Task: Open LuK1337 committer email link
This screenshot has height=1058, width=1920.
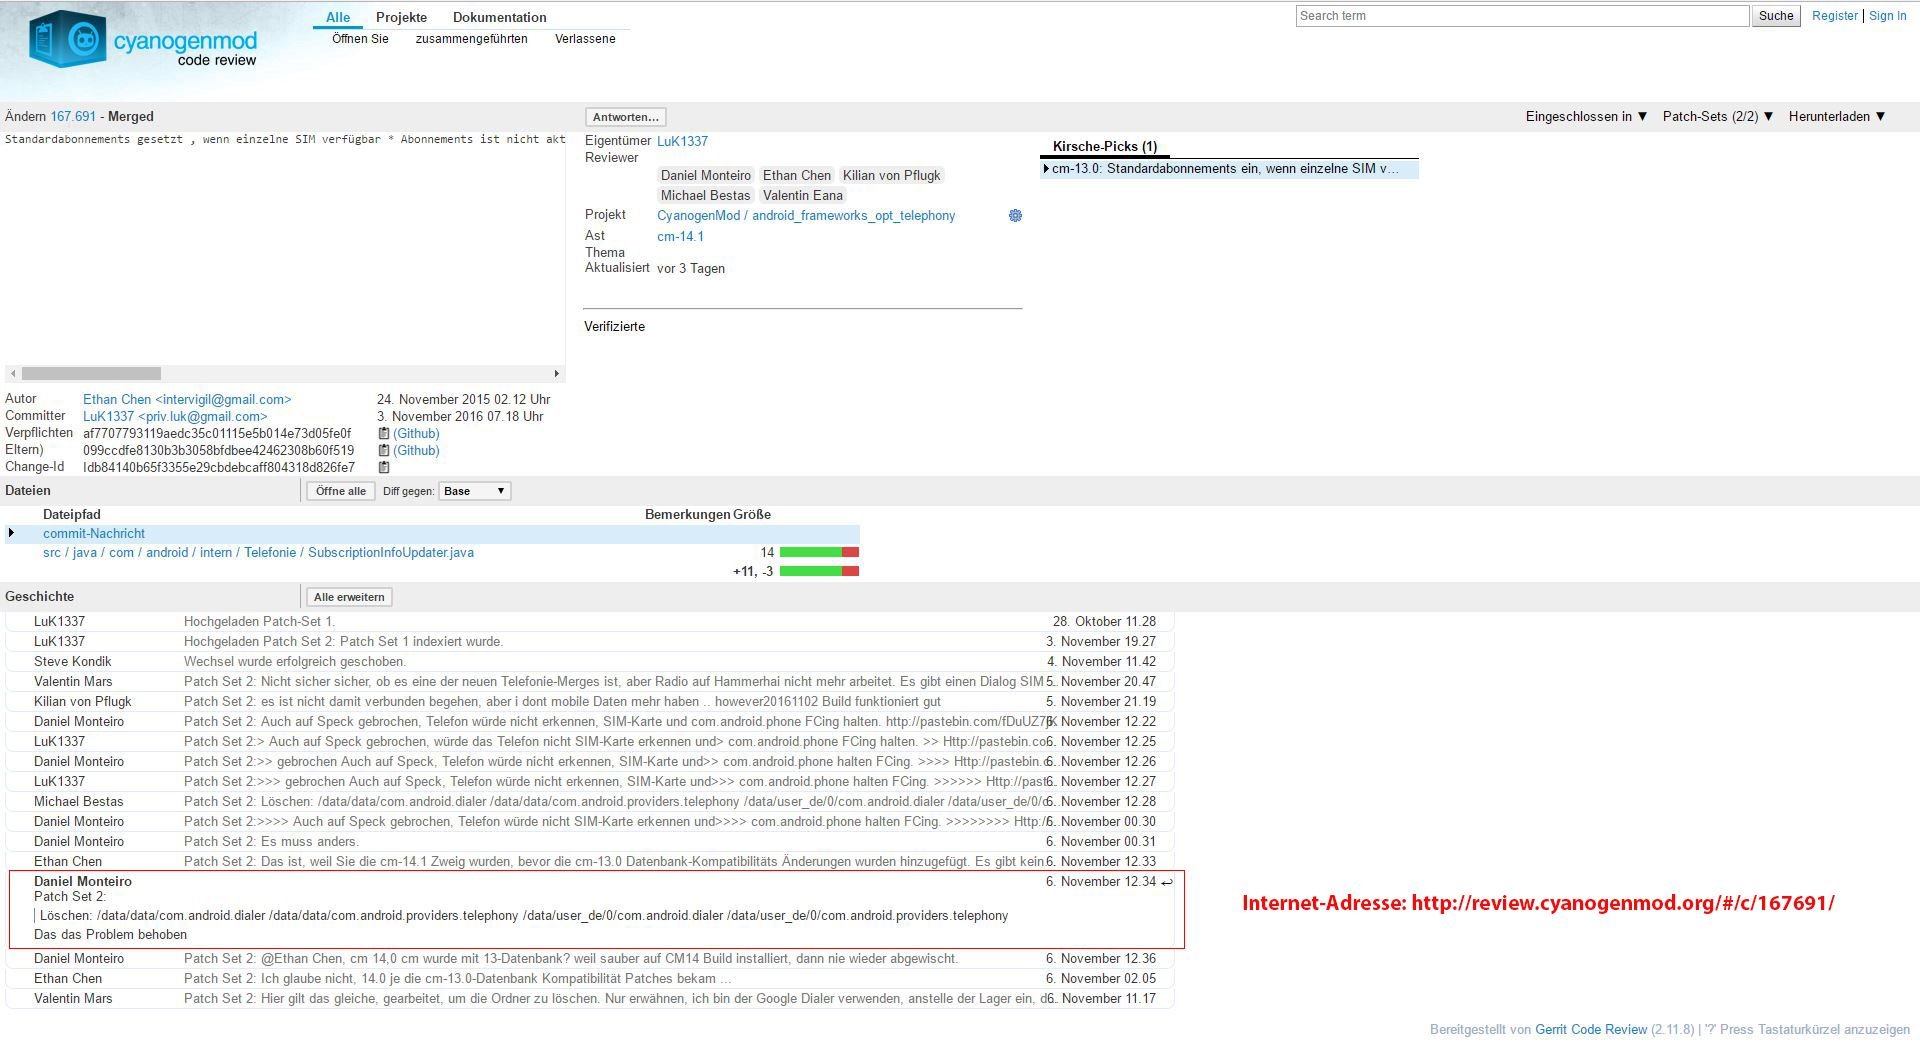Action: 175,417
